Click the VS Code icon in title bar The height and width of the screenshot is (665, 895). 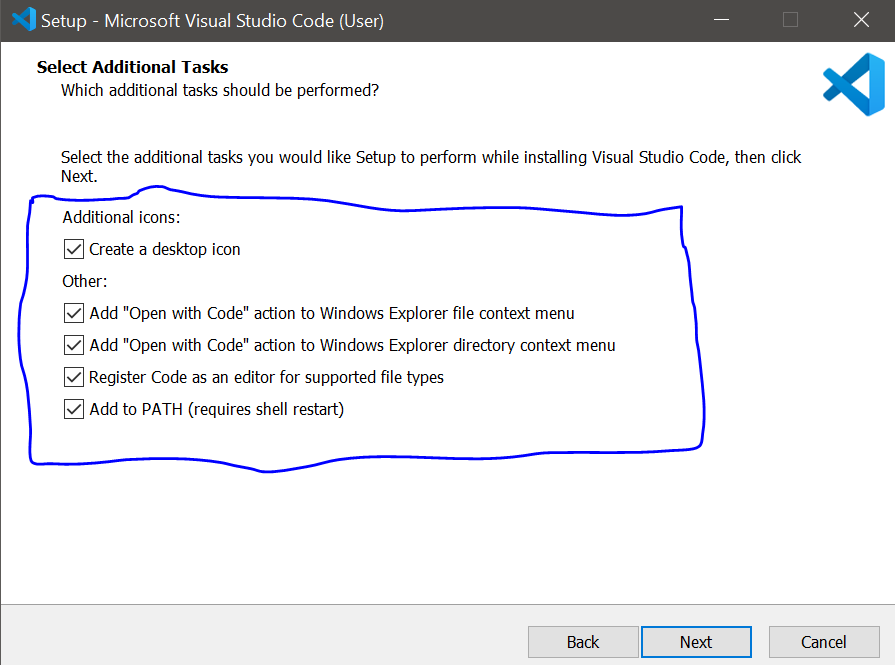[21, 20]
